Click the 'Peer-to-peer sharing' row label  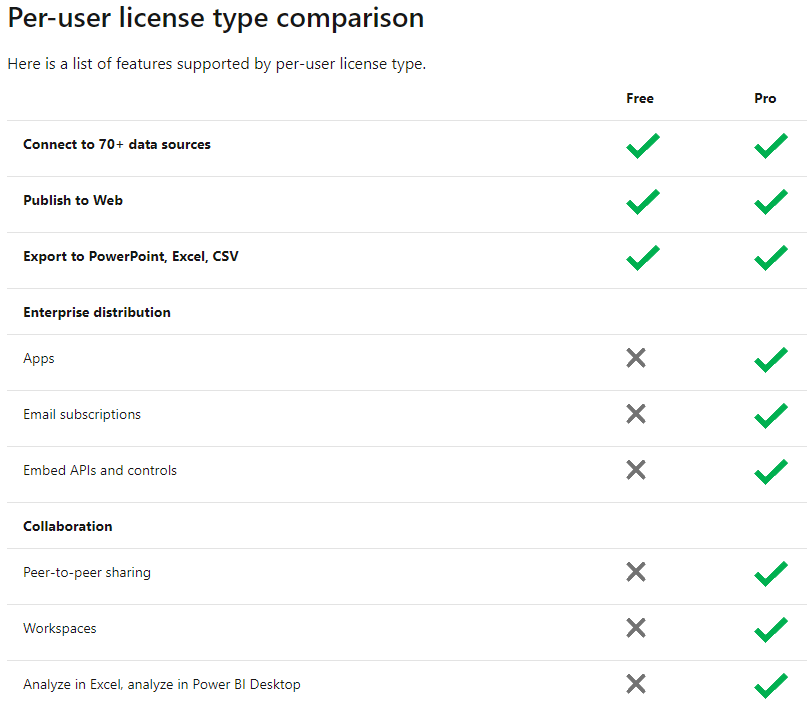tap(87, 573)
